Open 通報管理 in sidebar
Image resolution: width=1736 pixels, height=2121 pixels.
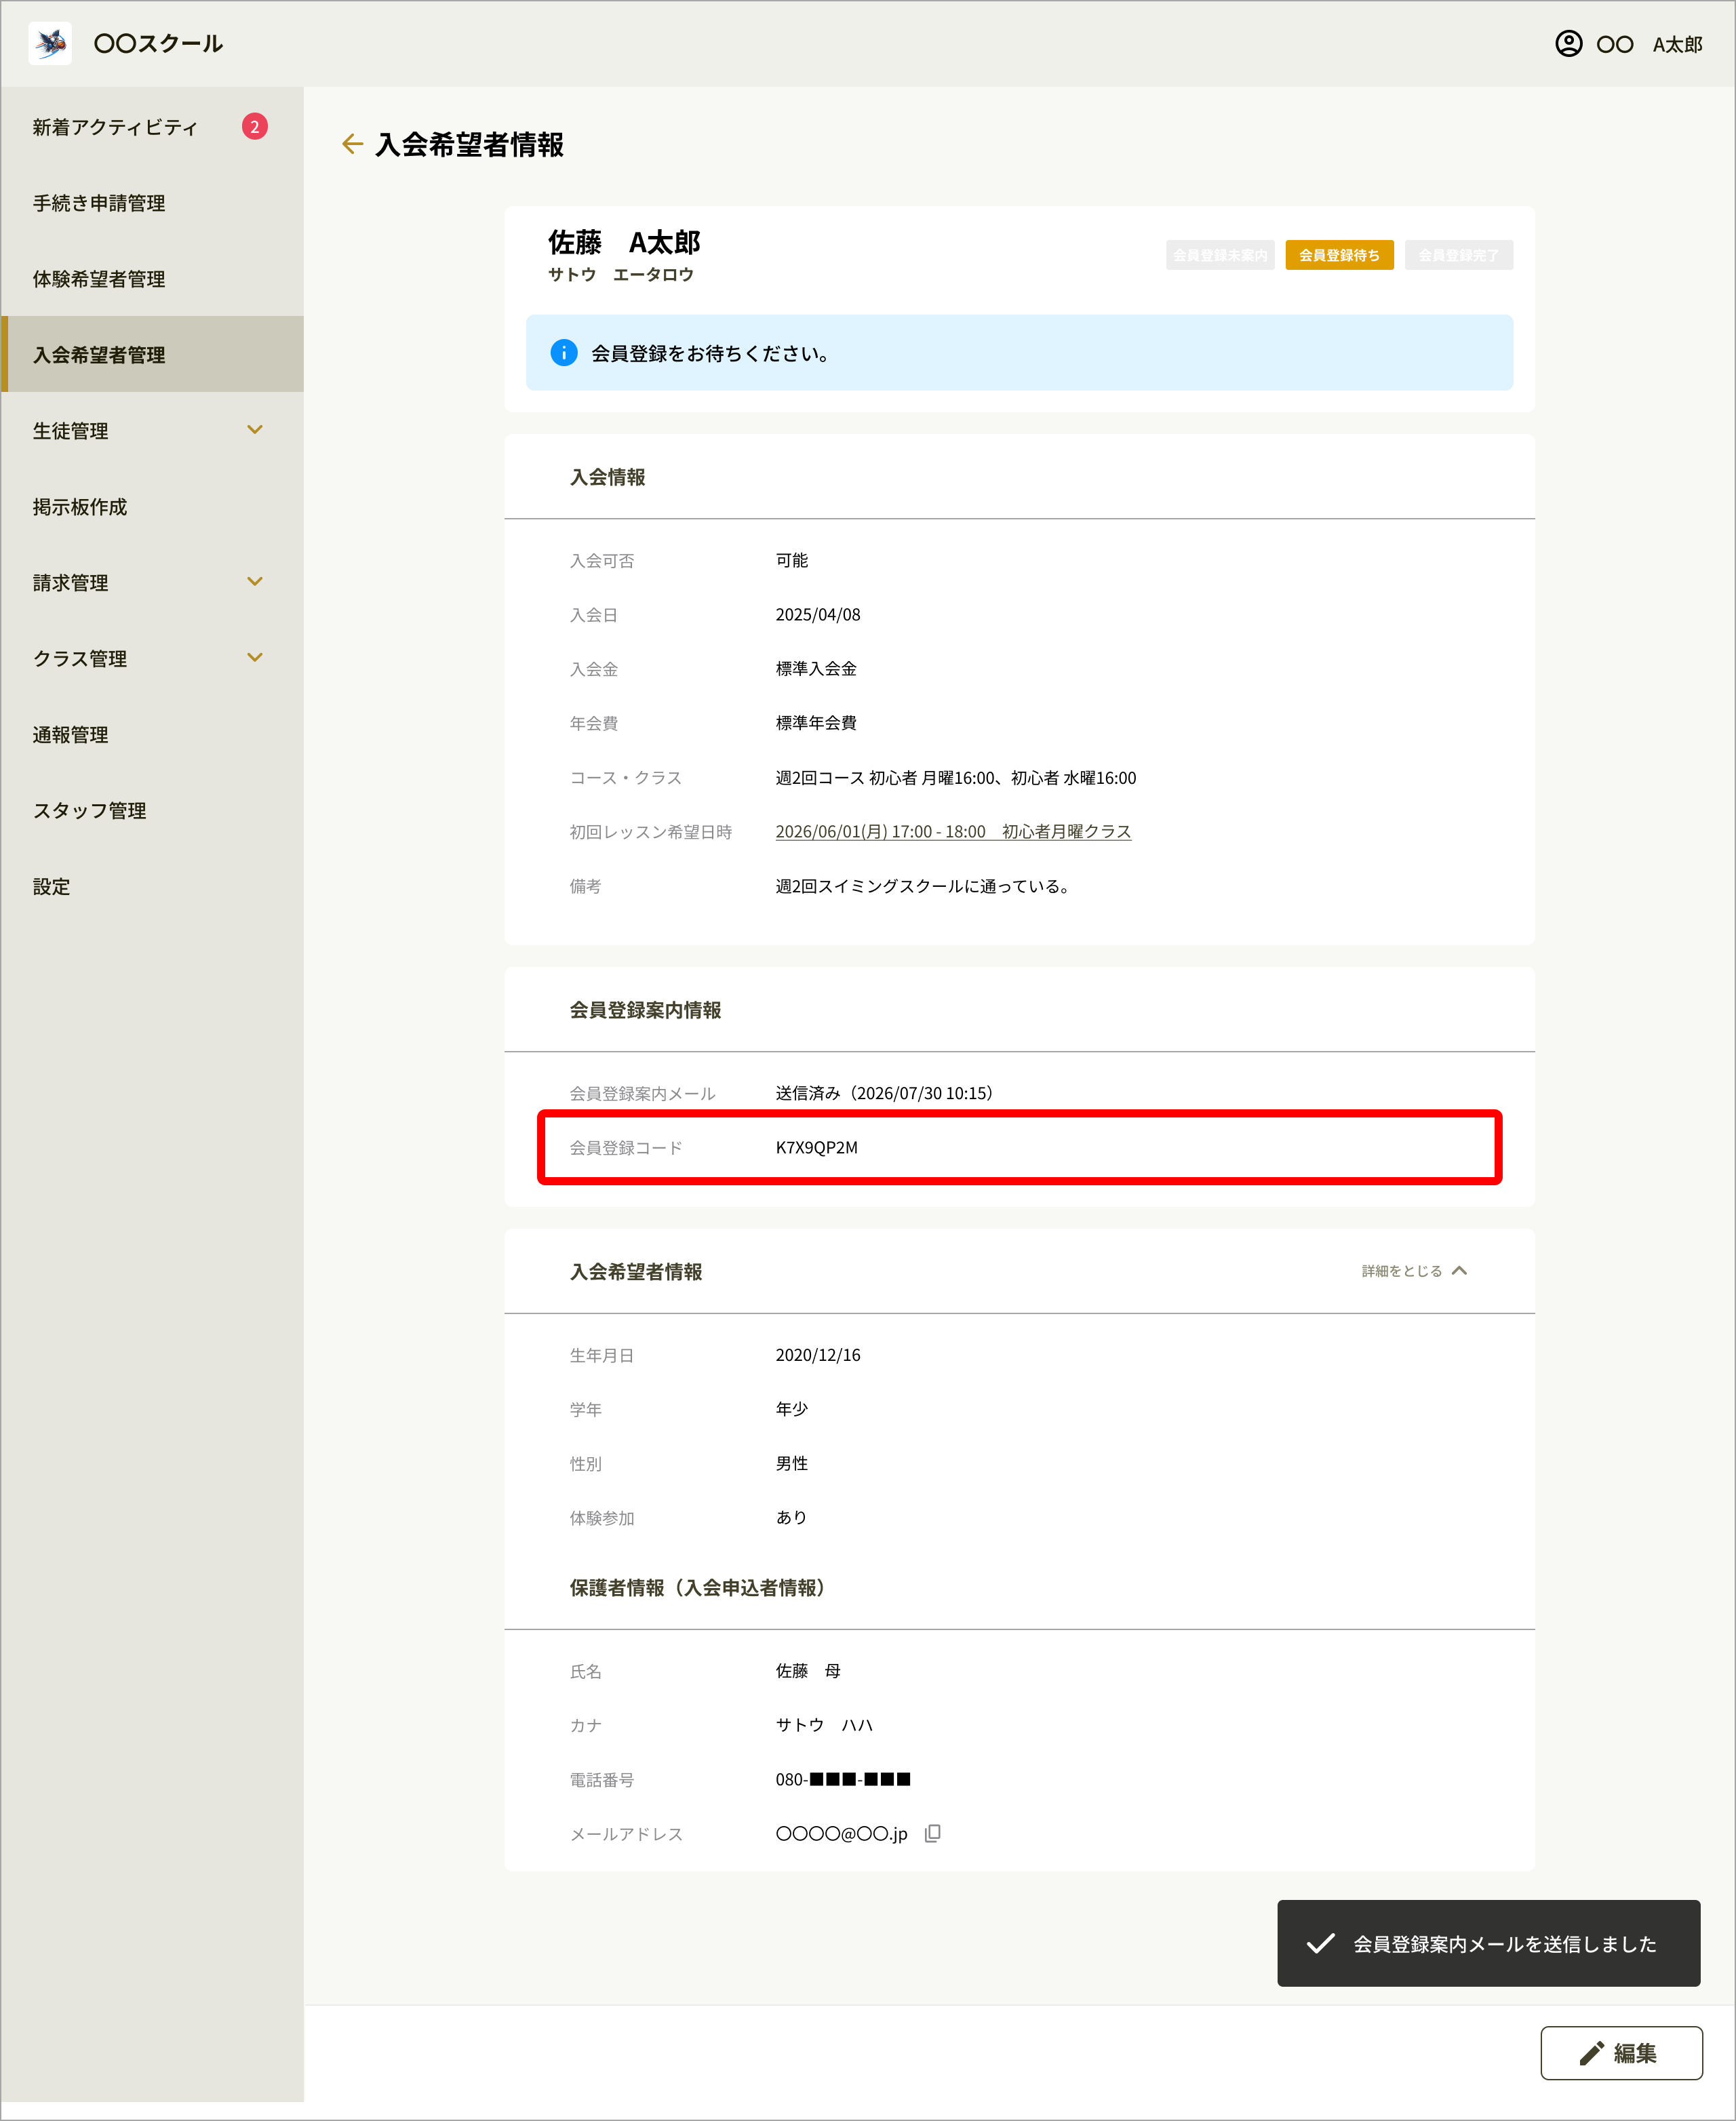point(152,735)
